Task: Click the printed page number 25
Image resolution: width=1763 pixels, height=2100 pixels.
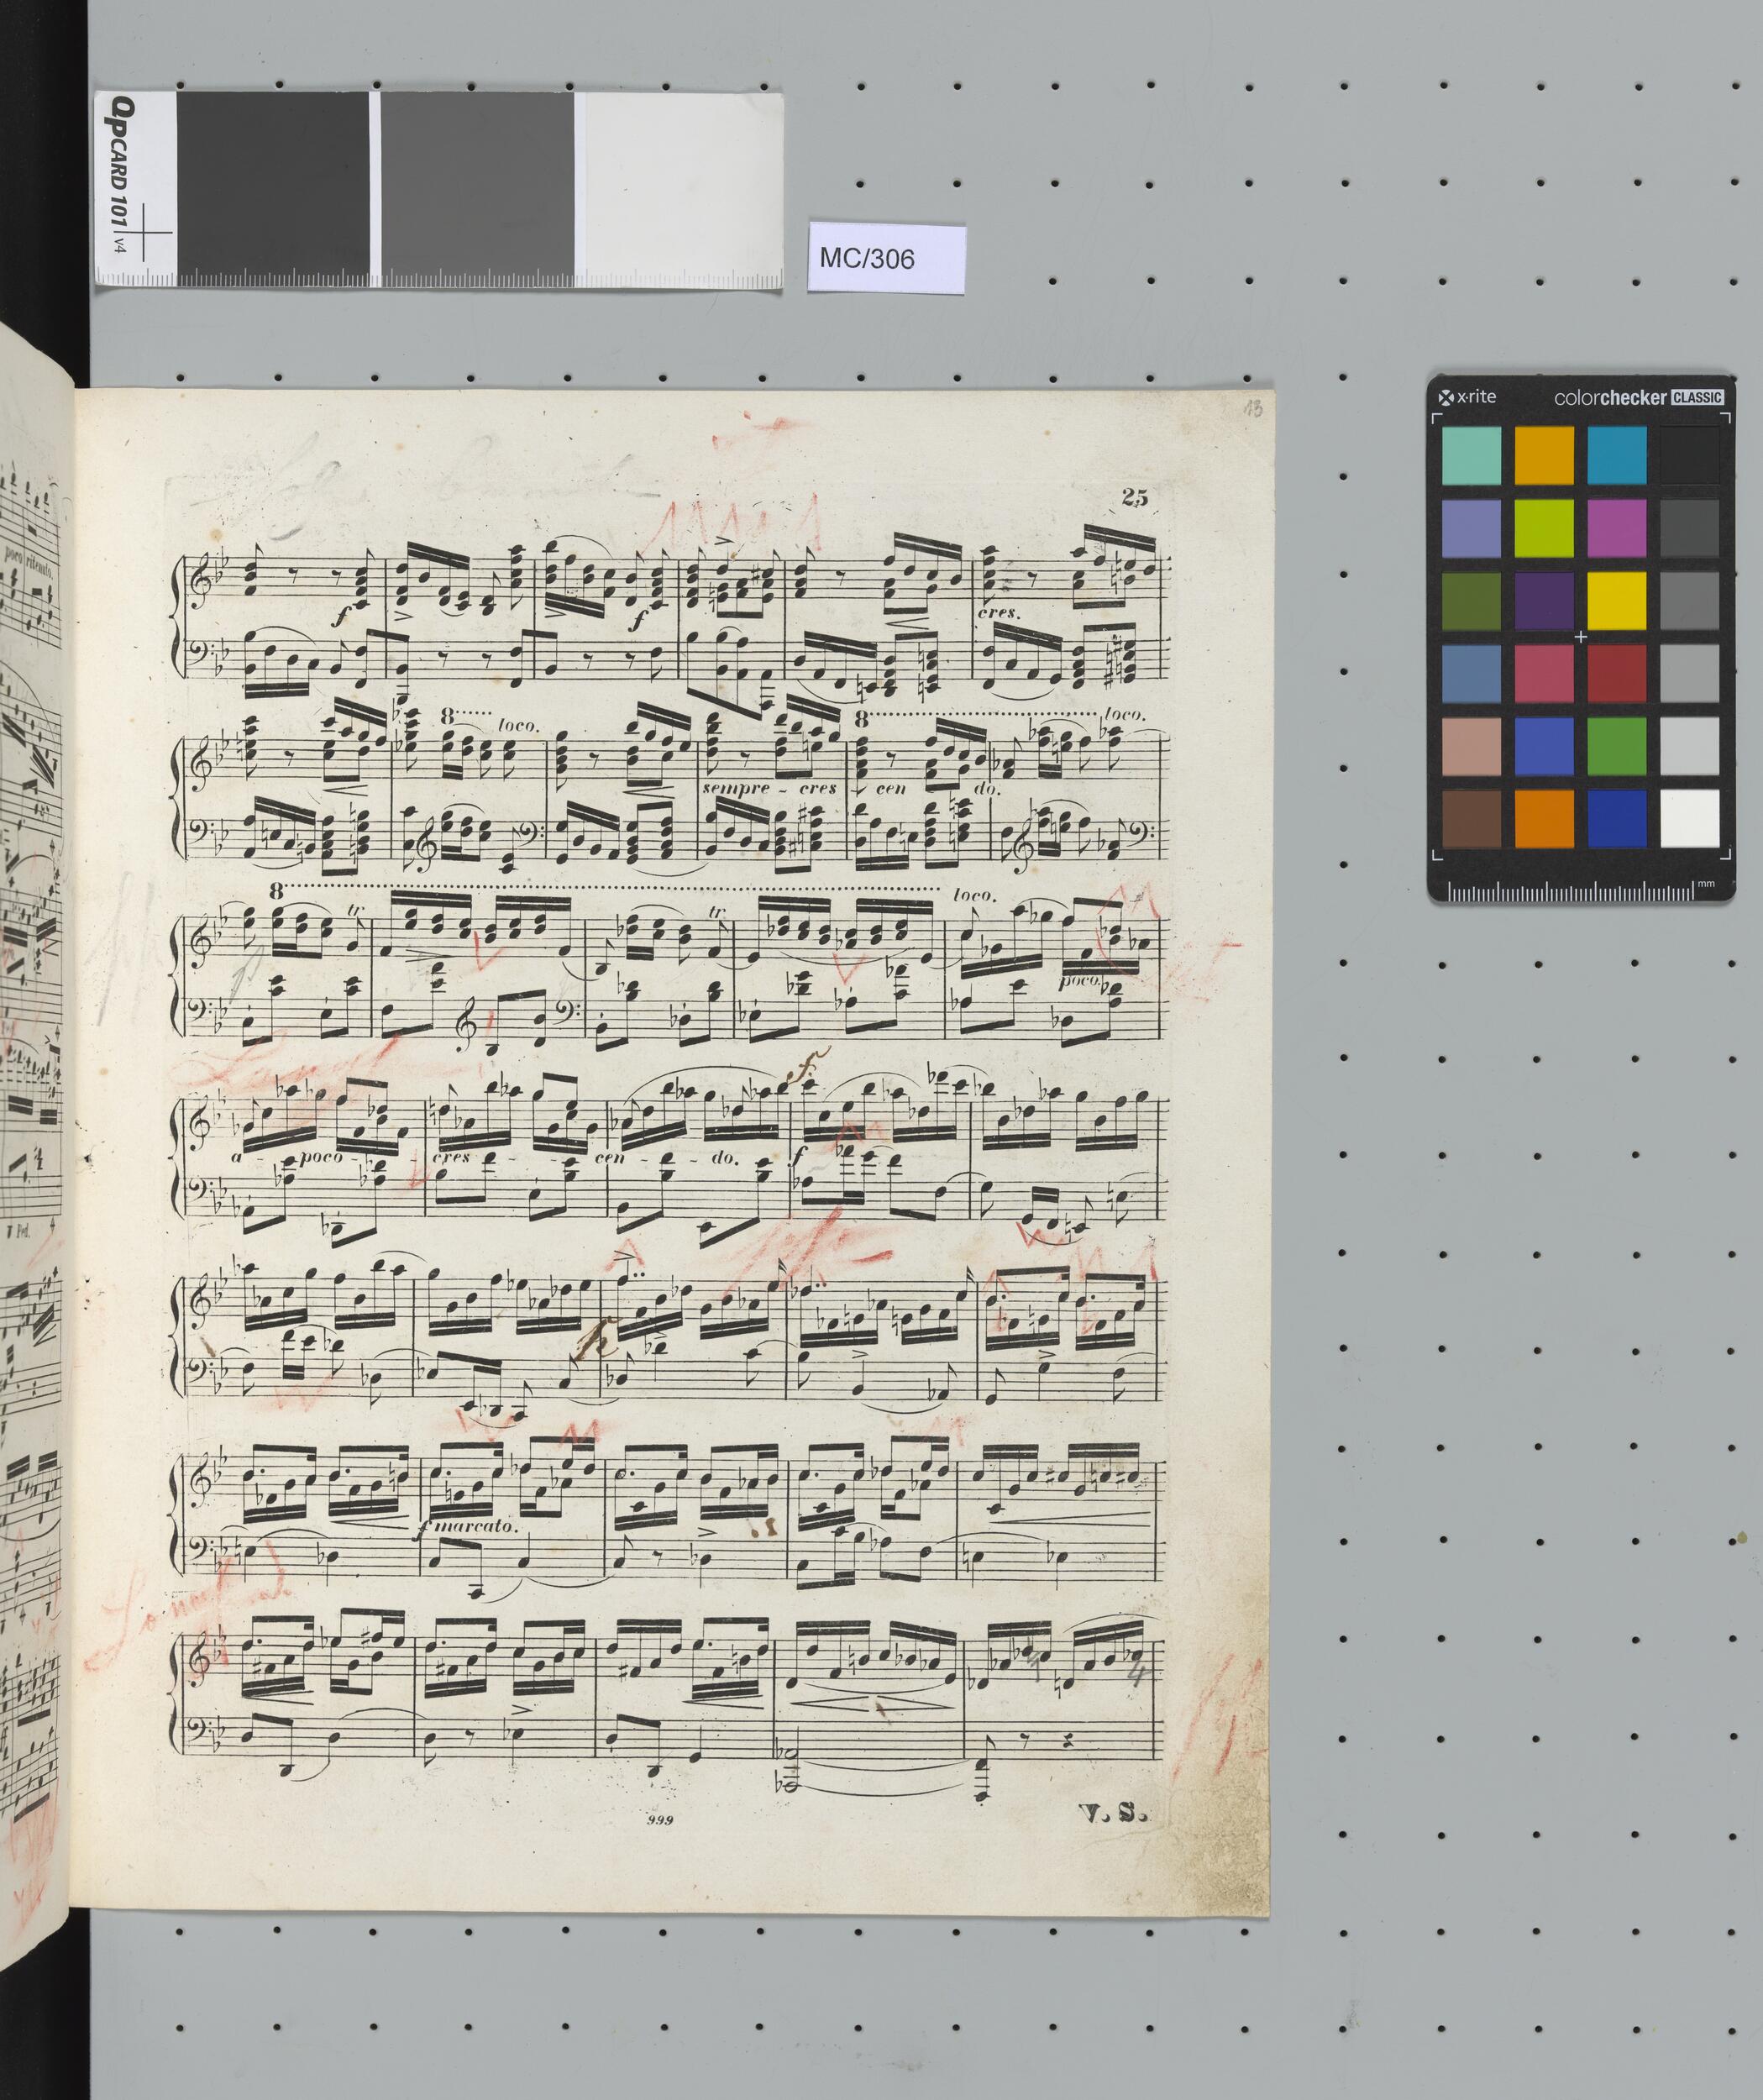Action: tap(1135, 498)
